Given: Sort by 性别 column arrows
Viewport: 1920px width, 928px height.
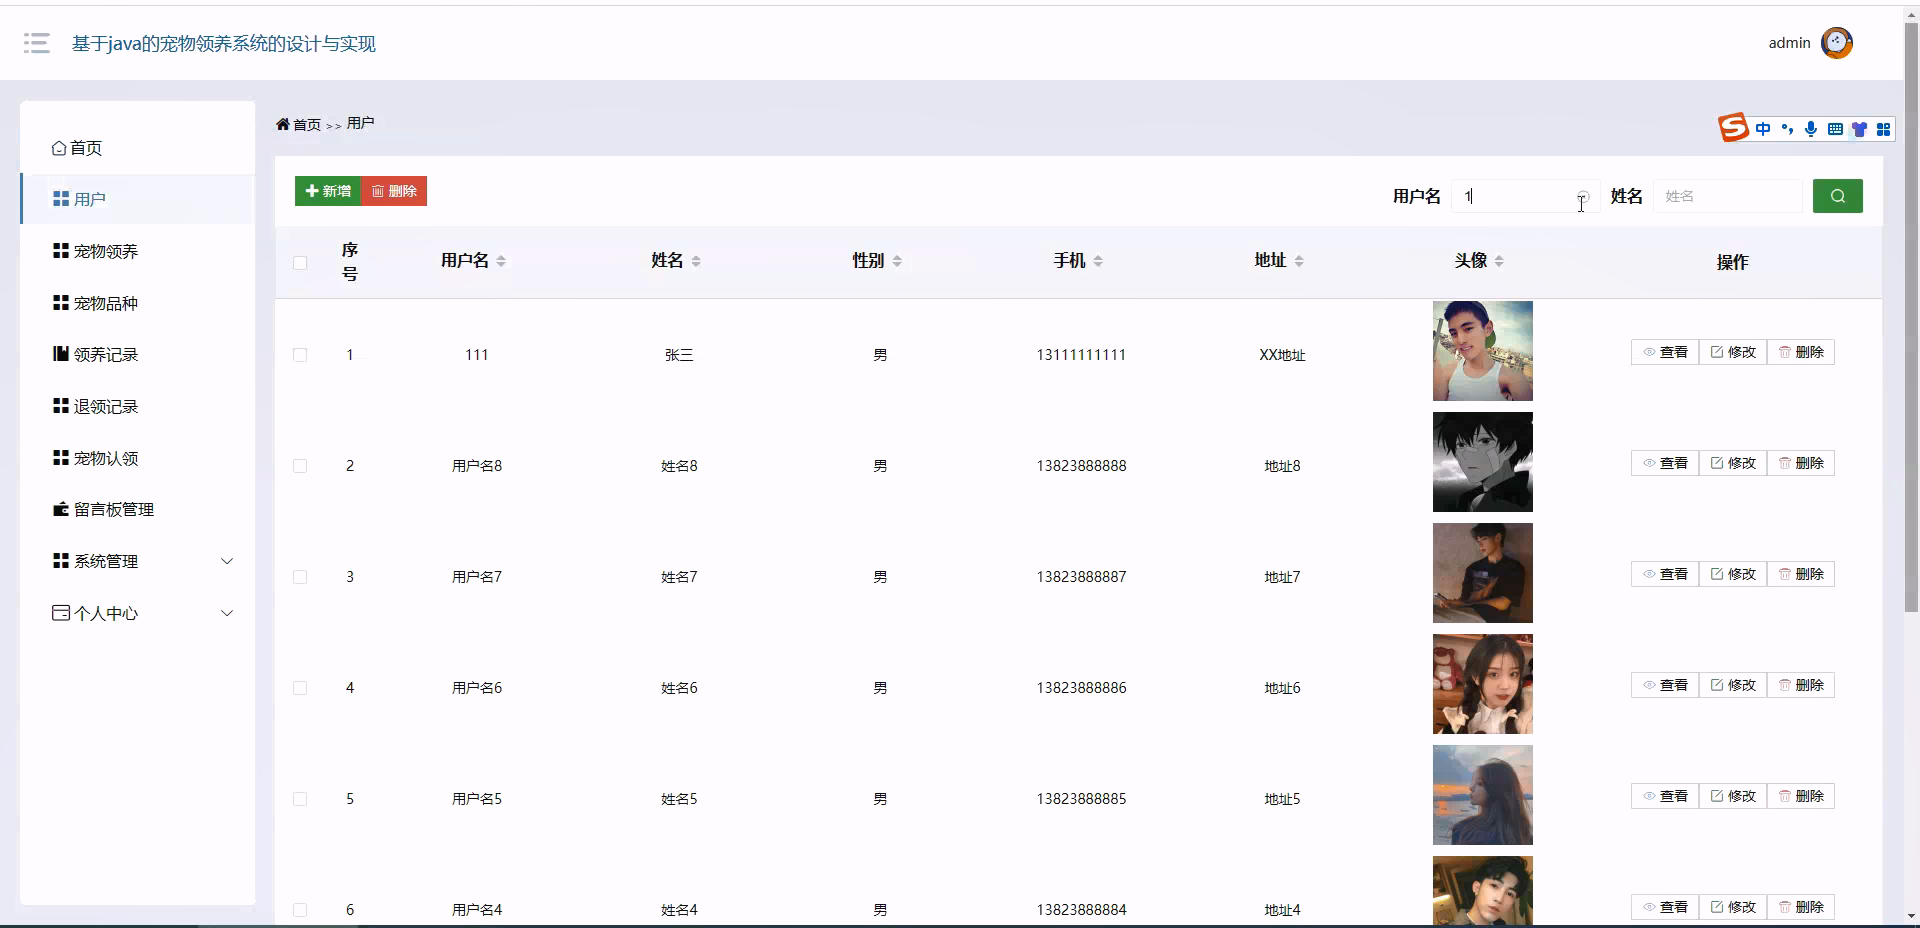Looking at the screenshot, I should point(897,261).
